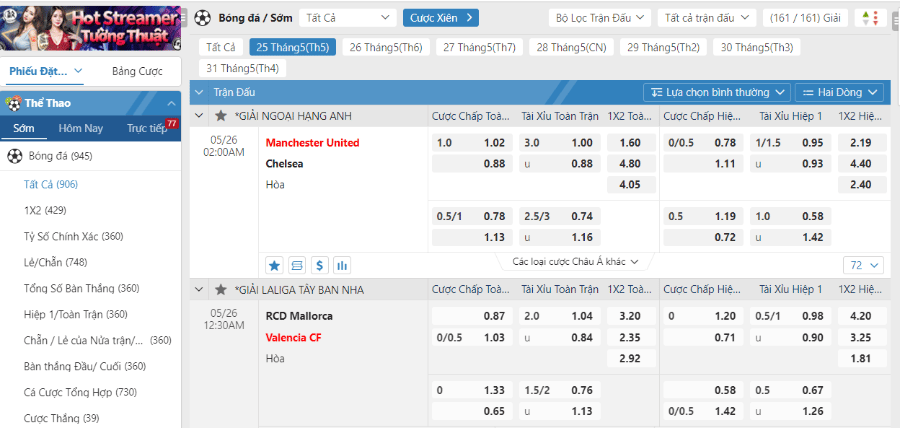Select the 26 Tháng5(Th6) date tab

(385, 47)
